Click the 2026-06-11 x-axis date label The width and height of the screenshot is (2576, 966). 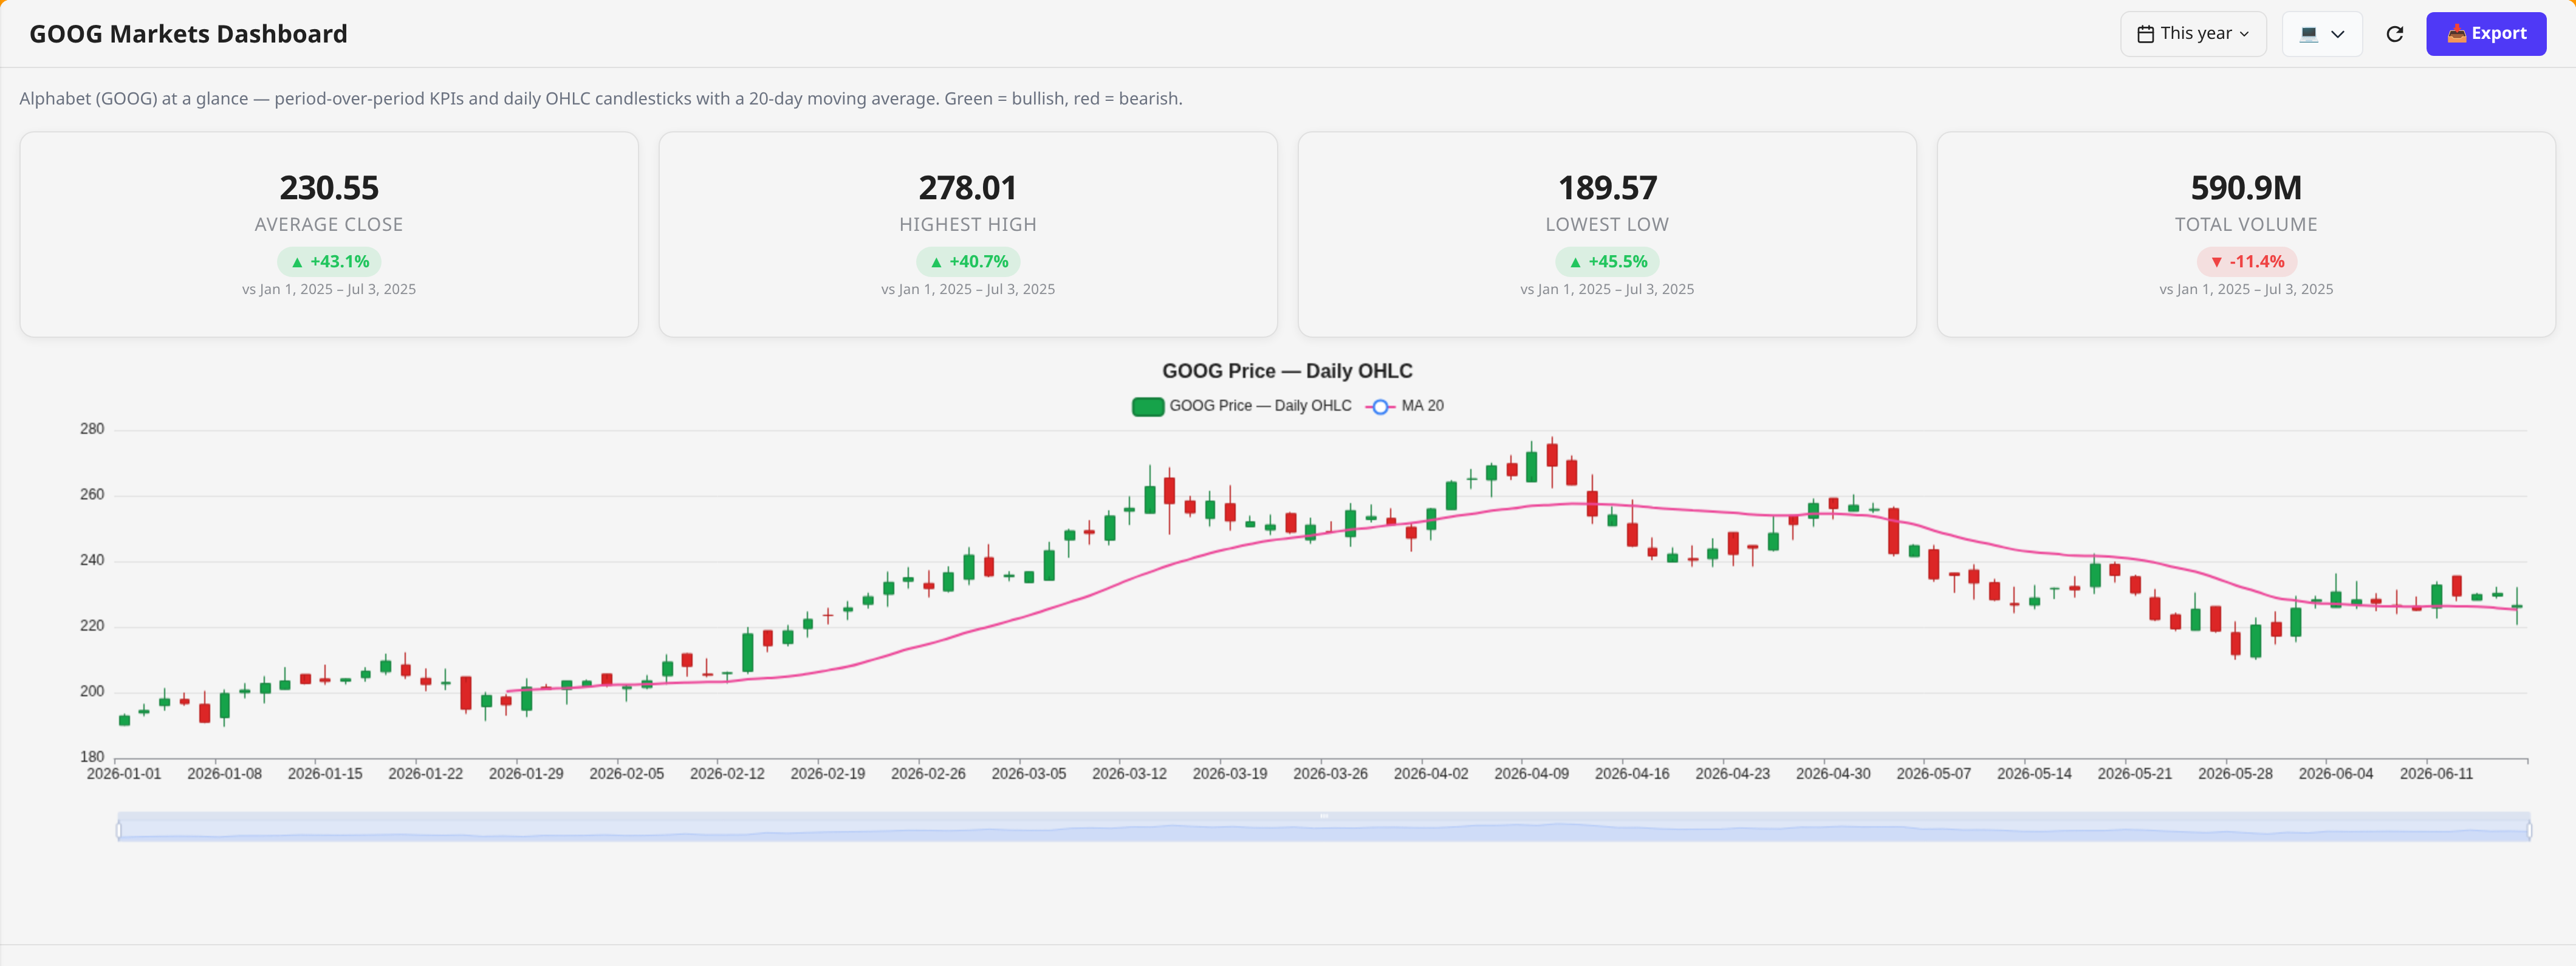[x=2437, y=774]
